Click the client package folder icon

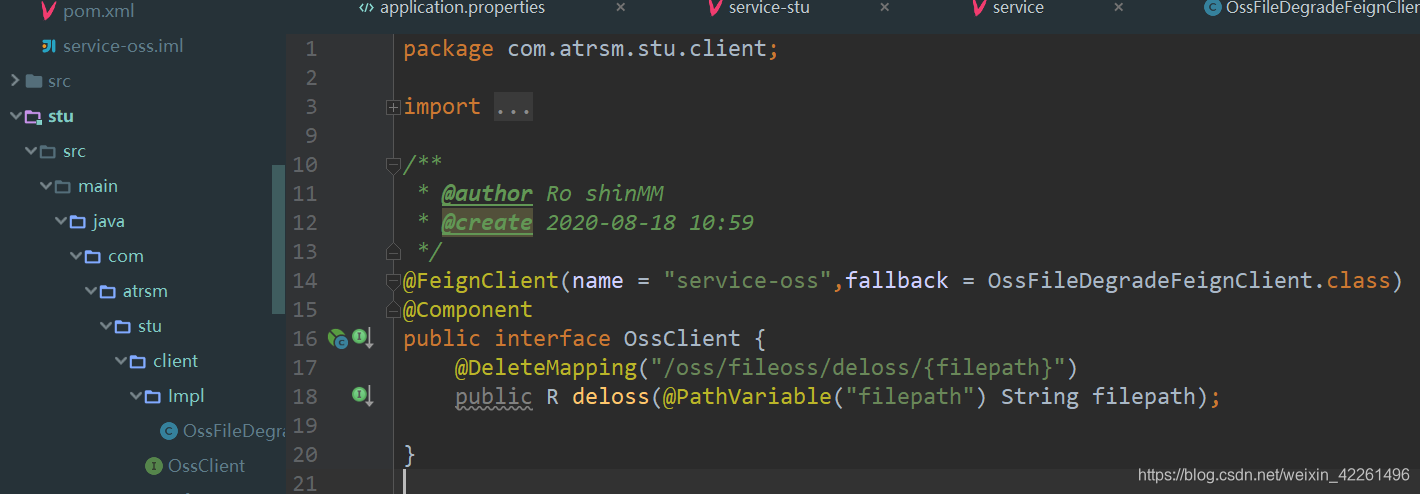pos(138,361)
